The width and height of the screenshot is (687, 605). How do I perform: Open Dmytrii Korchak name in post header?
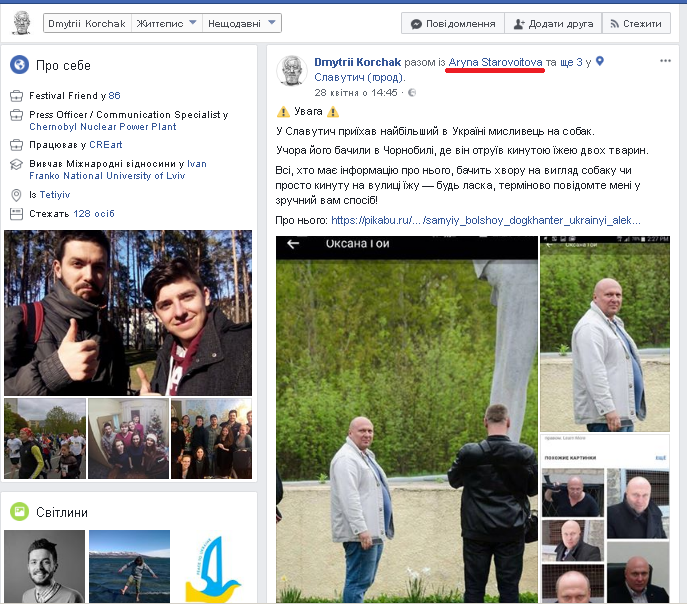point(358,62)
